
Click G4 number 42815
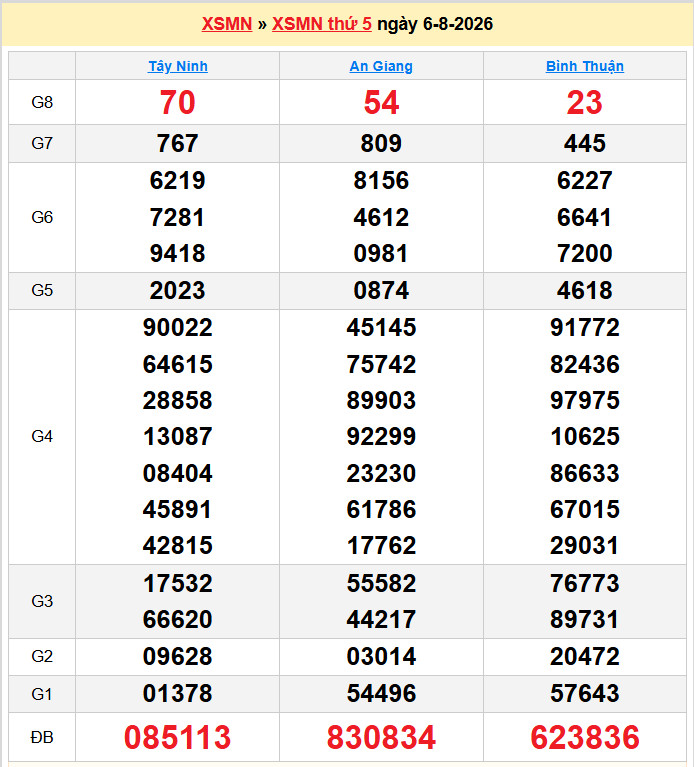tap(178, 545)
